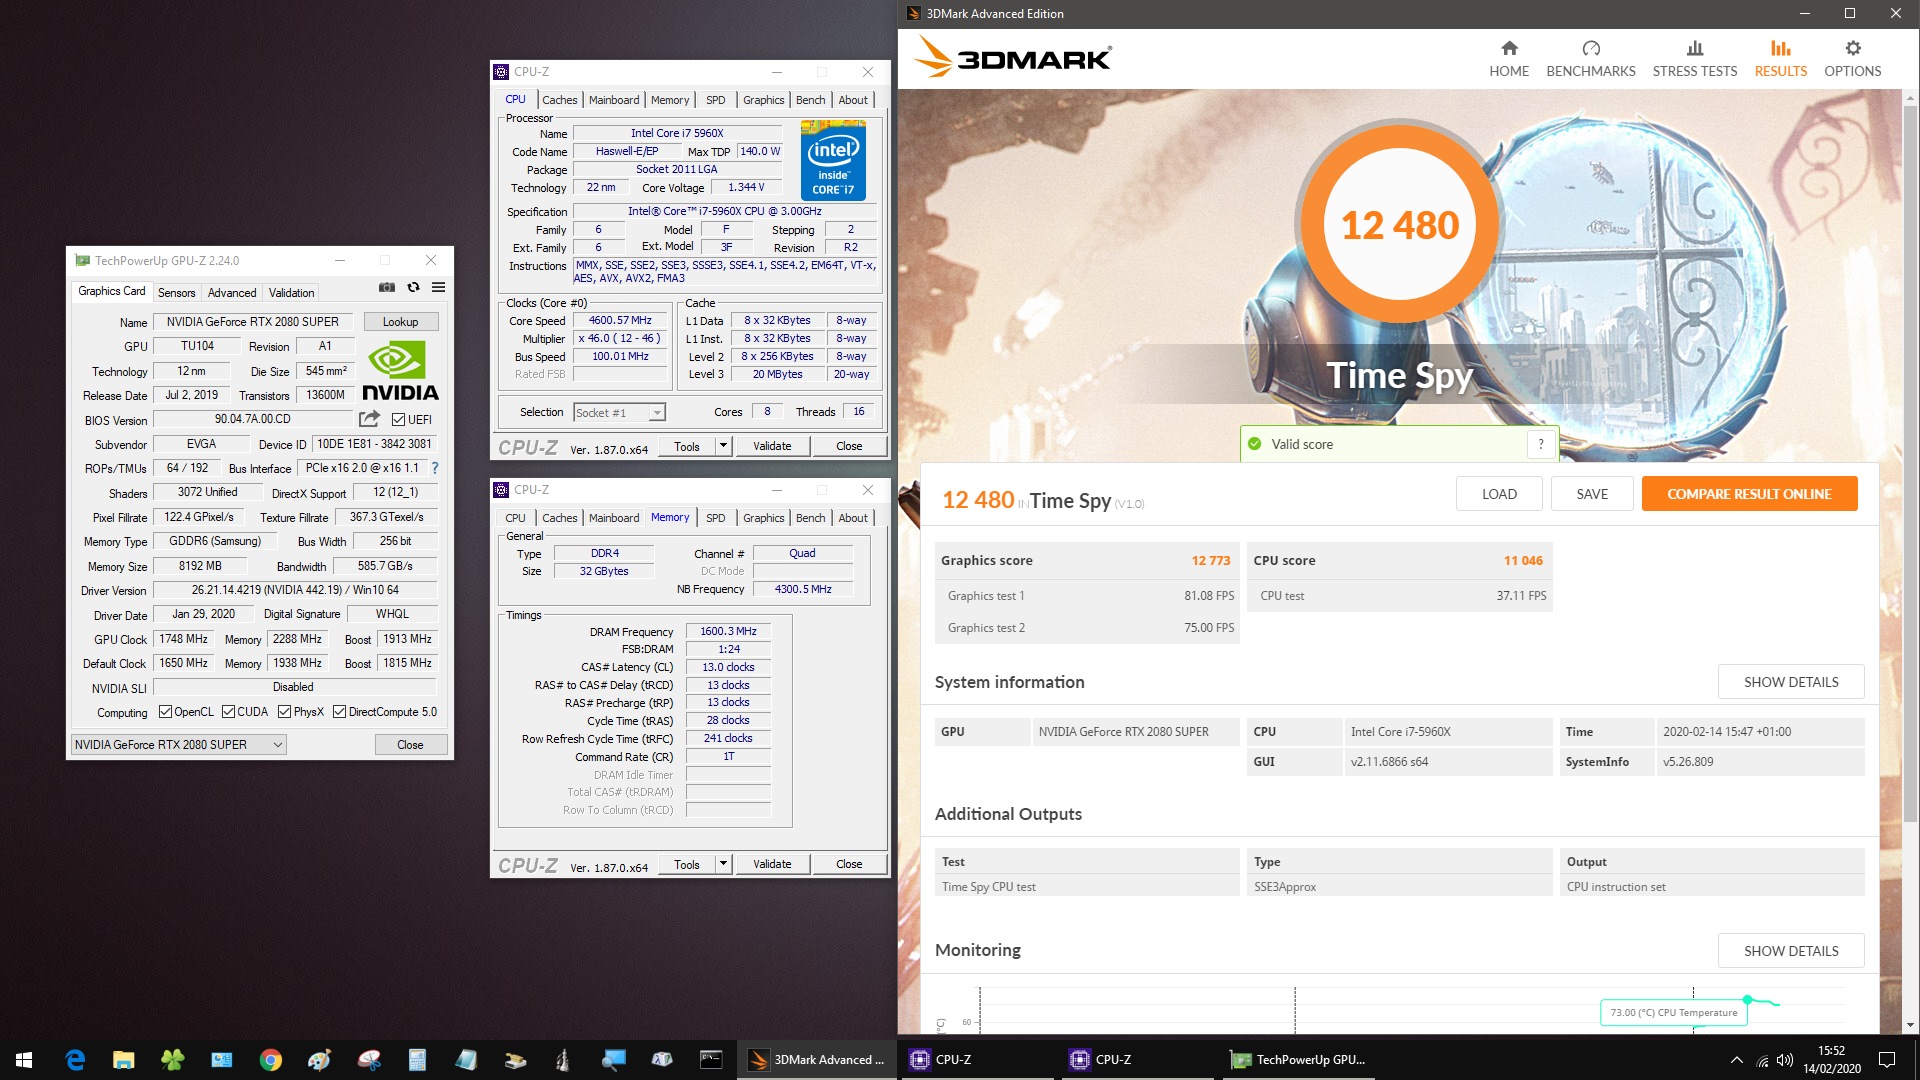Uncheck OpenCL support in GPU-Z

click(168, 711)
